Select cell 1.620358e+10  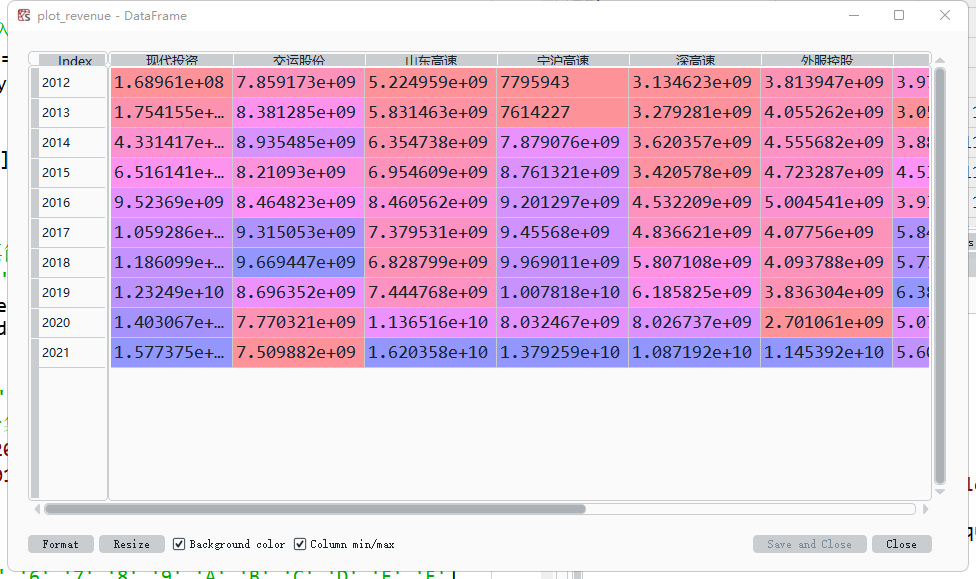pyautogui.click(x=431, y=352)
